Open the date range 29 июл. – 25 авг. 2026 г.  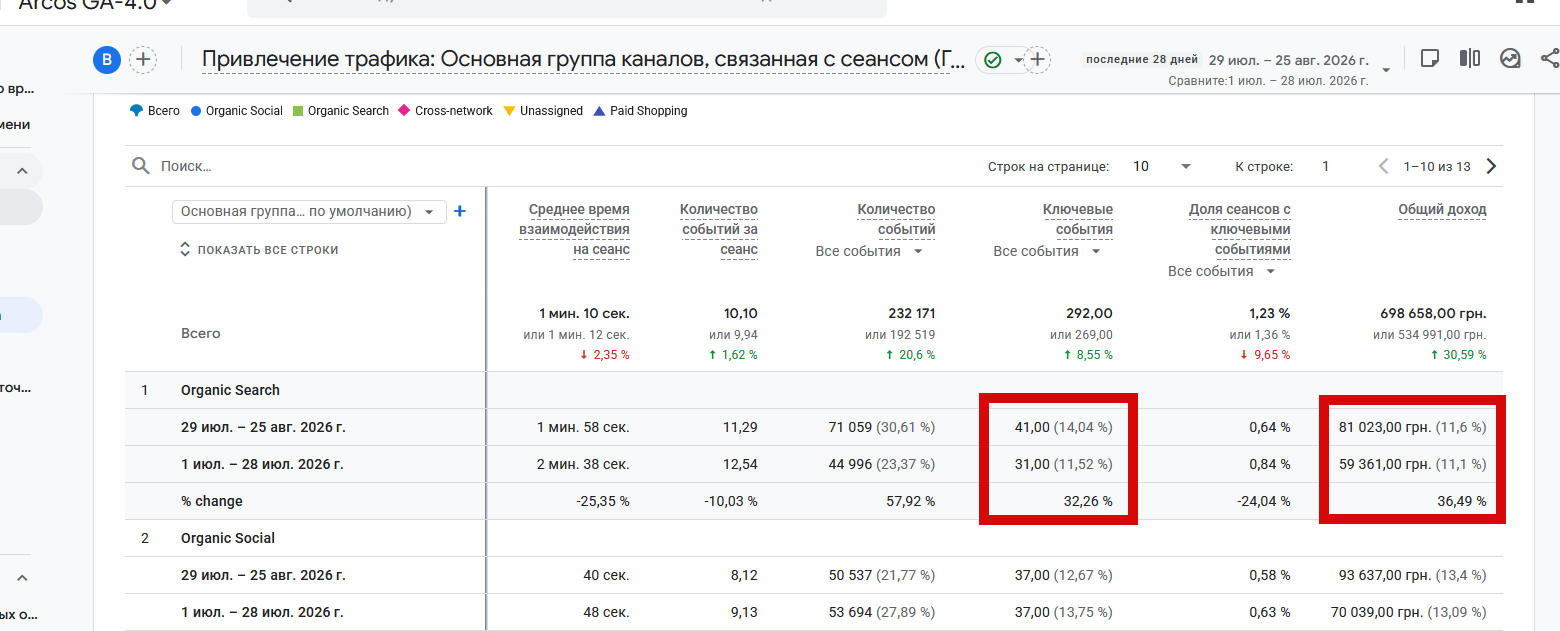[x=1288, y=60]
